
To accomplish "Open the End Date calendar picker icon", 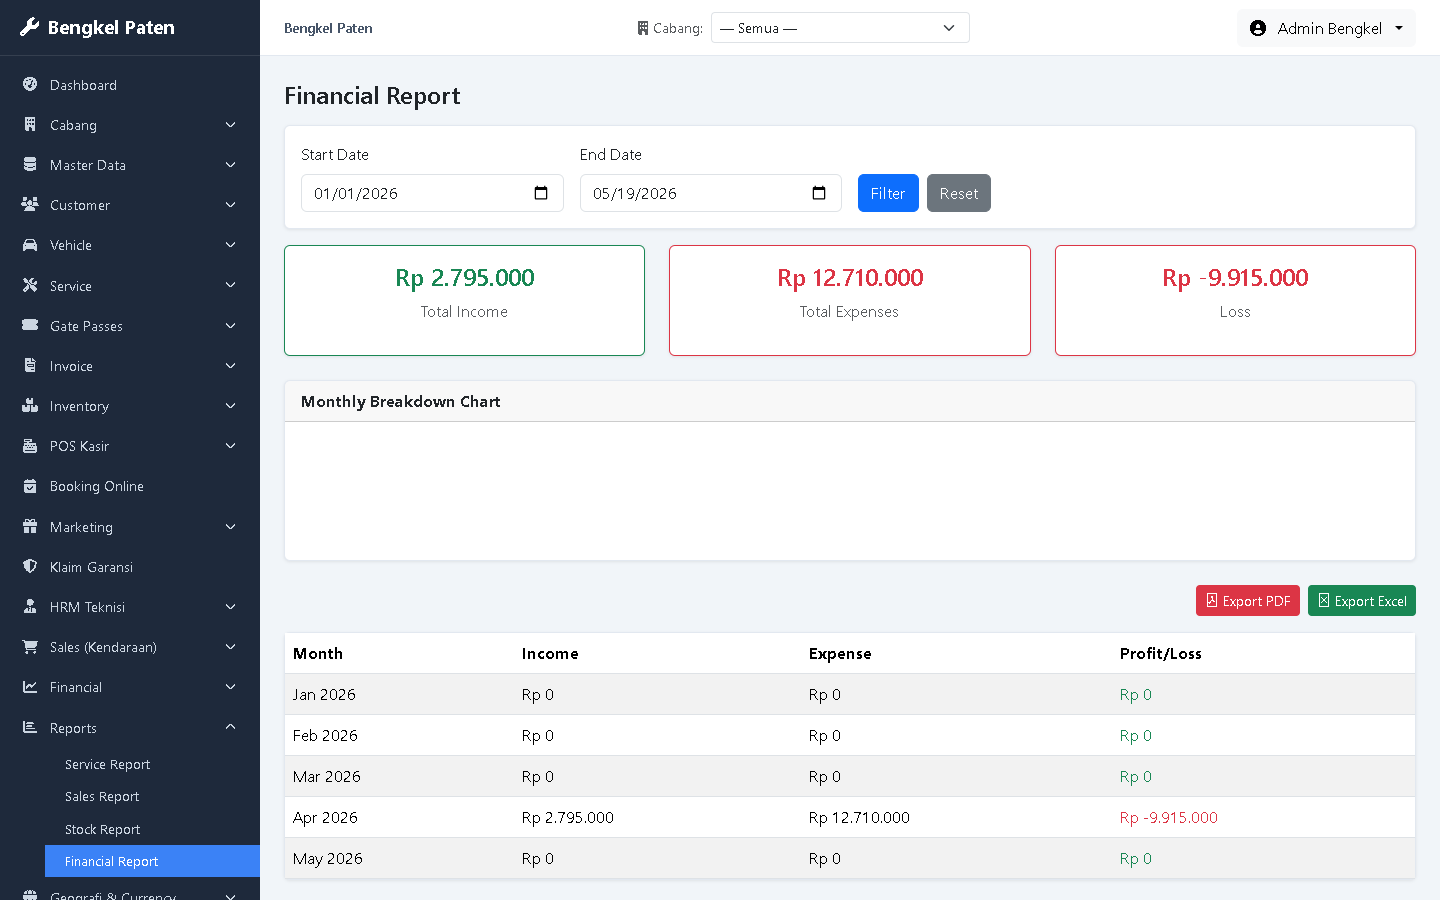I will click(819, 193).
